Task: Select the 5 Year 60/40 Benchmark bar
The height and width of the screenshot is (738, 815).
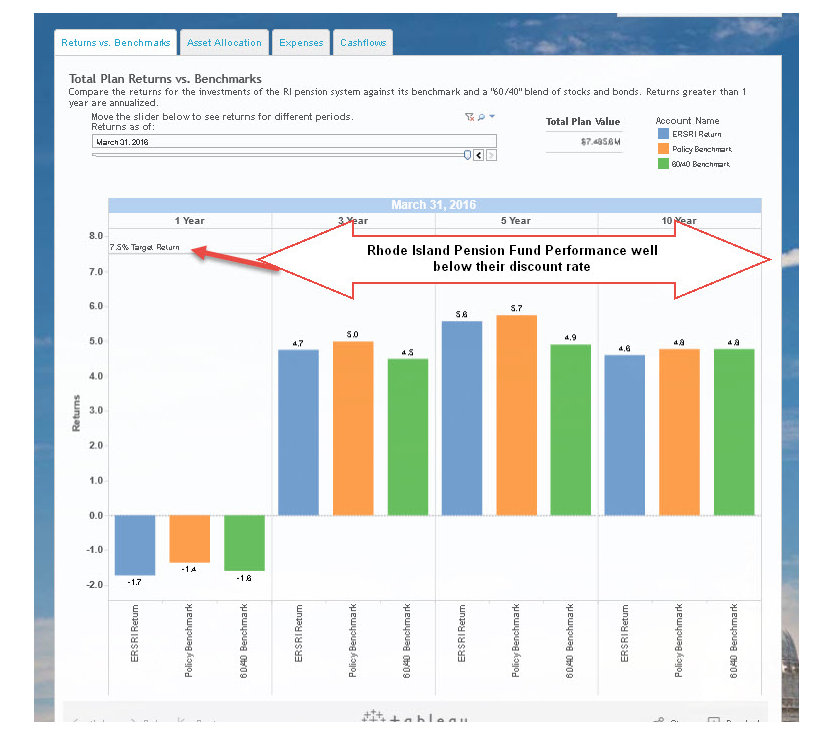Action: [x=571, y=430]
